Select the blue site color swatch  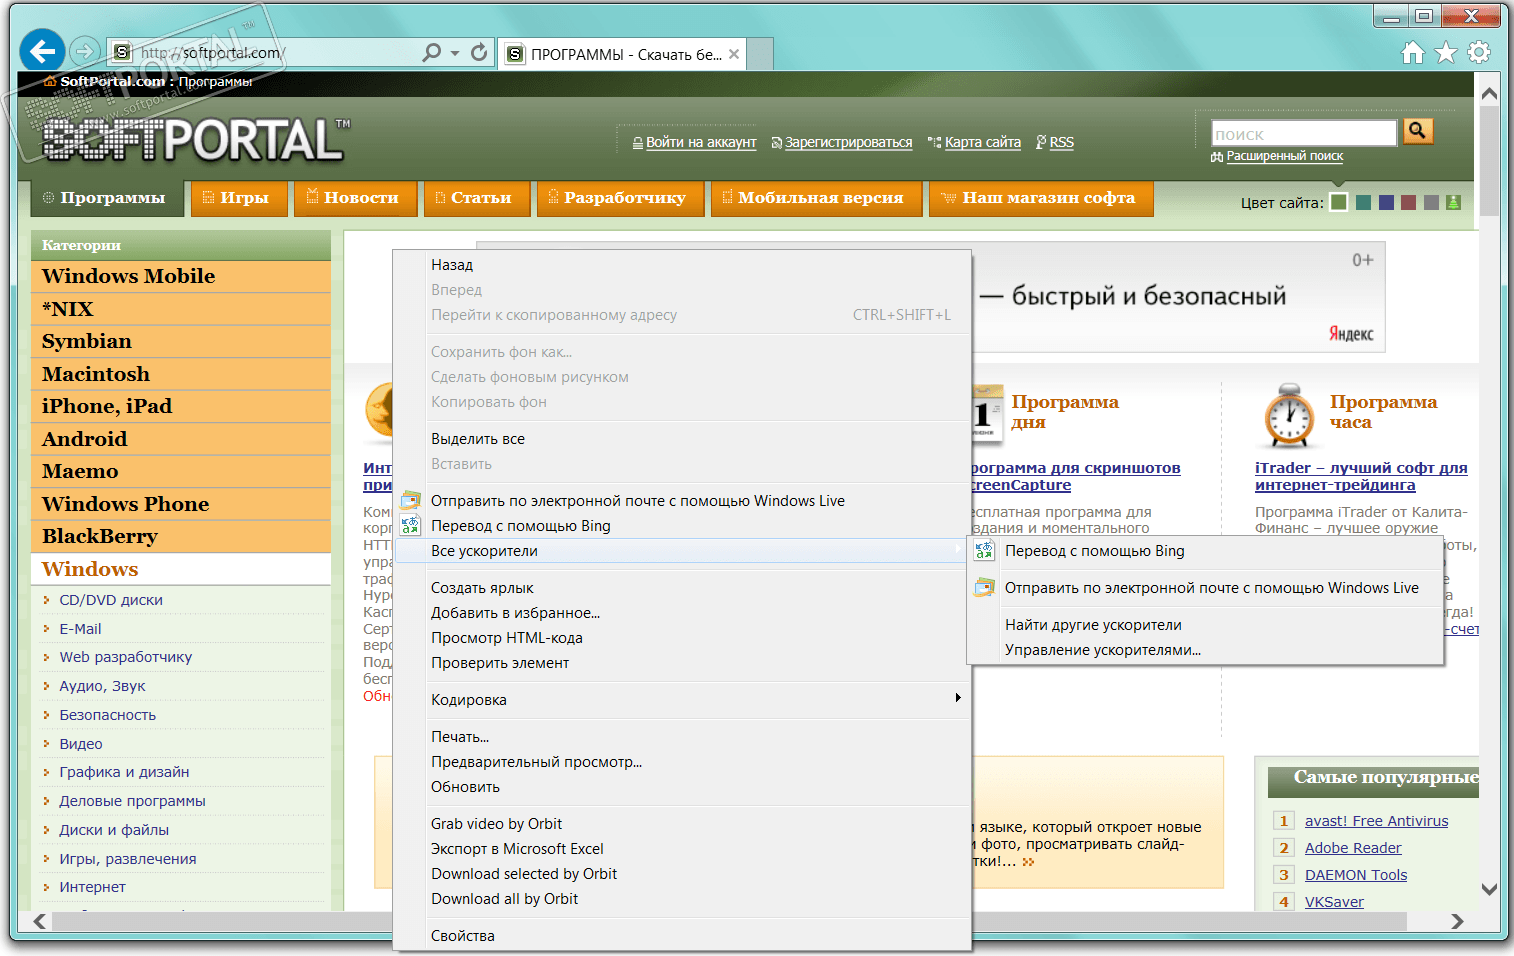1386,203
